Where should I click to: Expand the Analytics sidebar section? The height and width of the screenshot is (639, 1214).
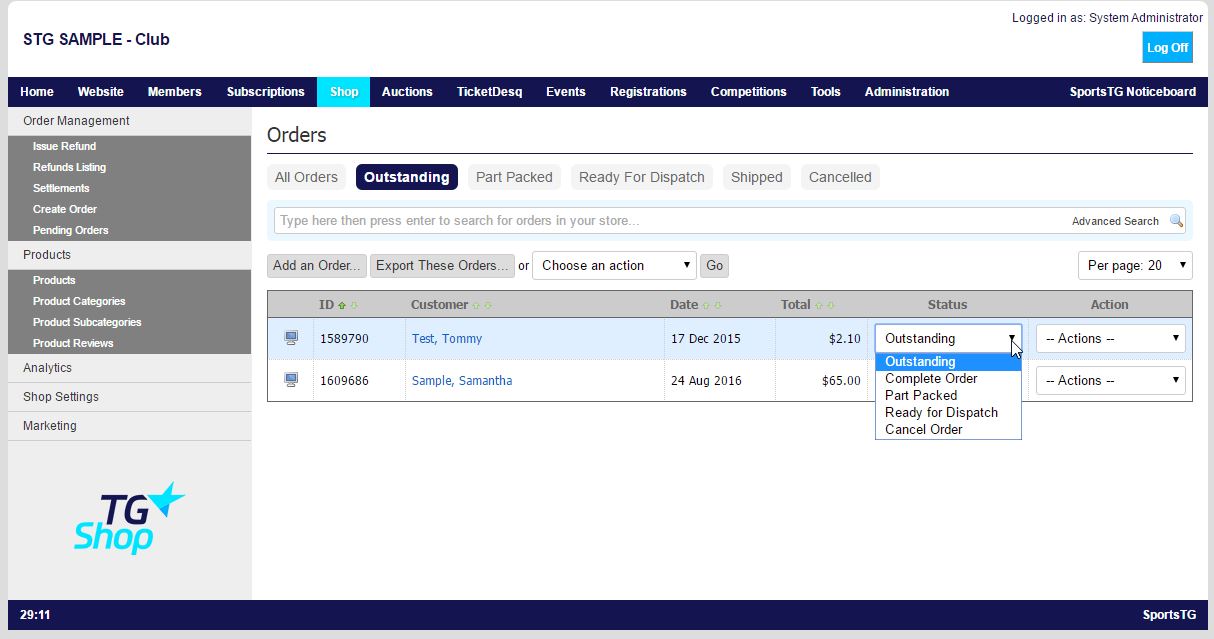(x=129, y=368)
